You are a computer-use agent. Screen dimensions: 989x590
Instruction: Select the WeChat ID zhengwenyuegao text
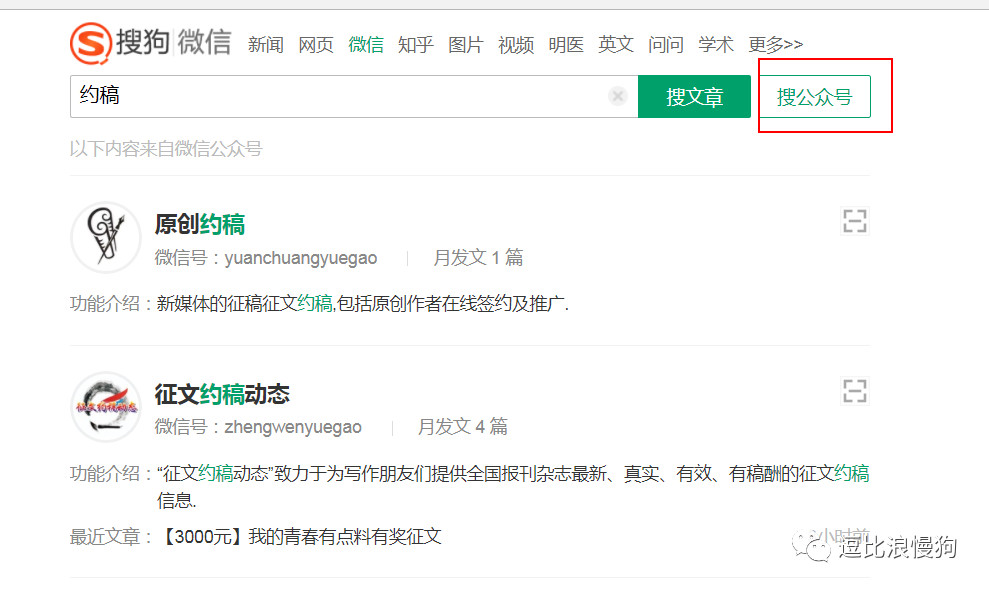pyautogui.click(x=293, y=427)
